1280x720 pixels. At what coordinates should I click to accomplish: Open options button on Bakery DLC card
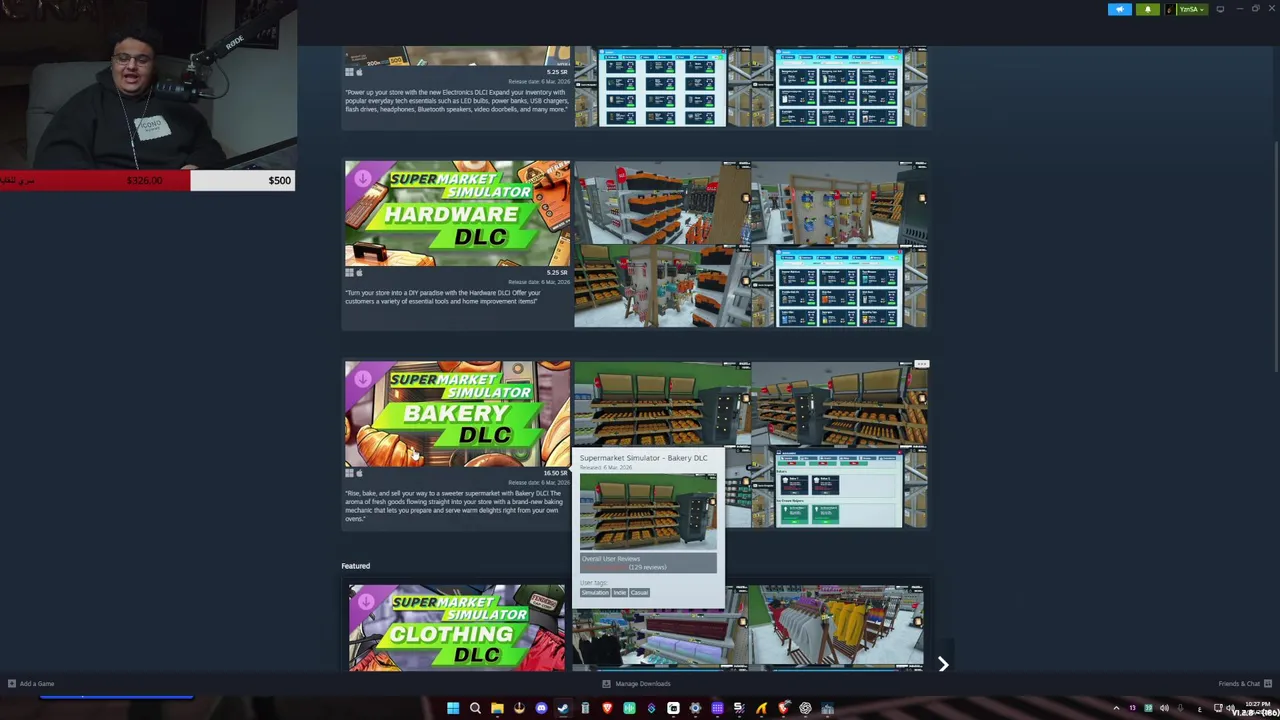coord(921,365)
